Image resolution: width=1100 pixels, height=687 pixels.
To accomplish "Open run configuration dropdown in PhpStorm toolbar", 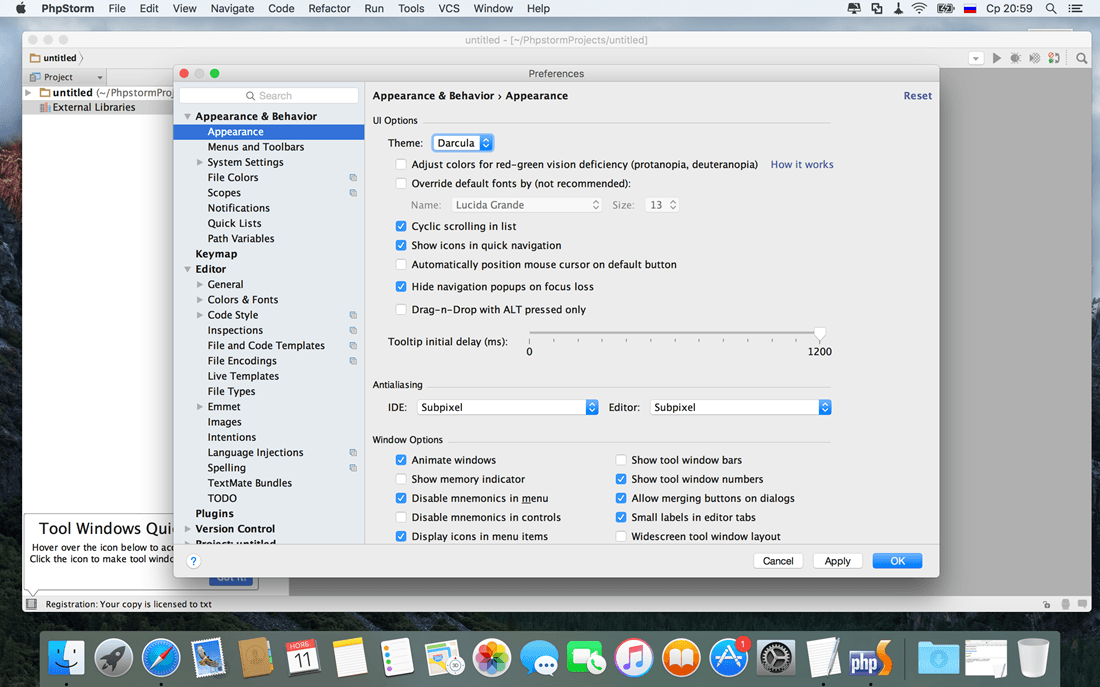I will 976,58.
